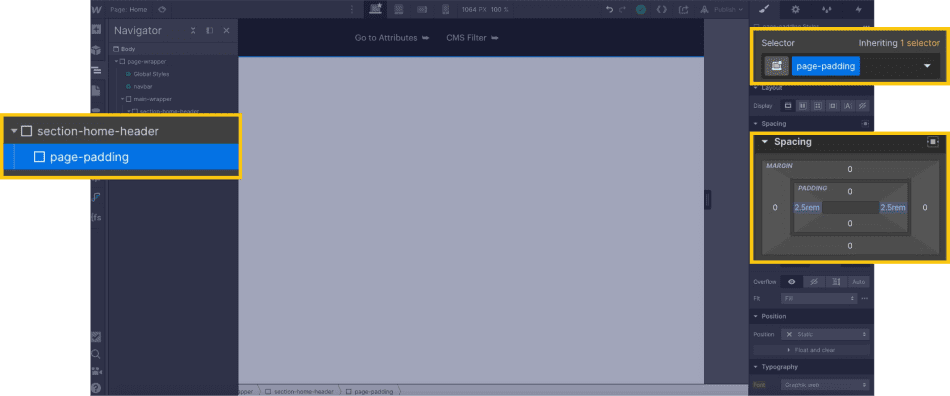Click the page-padding class tag in Selector
The height and width of the screenshot is (396, 950).
pos(825,67)
